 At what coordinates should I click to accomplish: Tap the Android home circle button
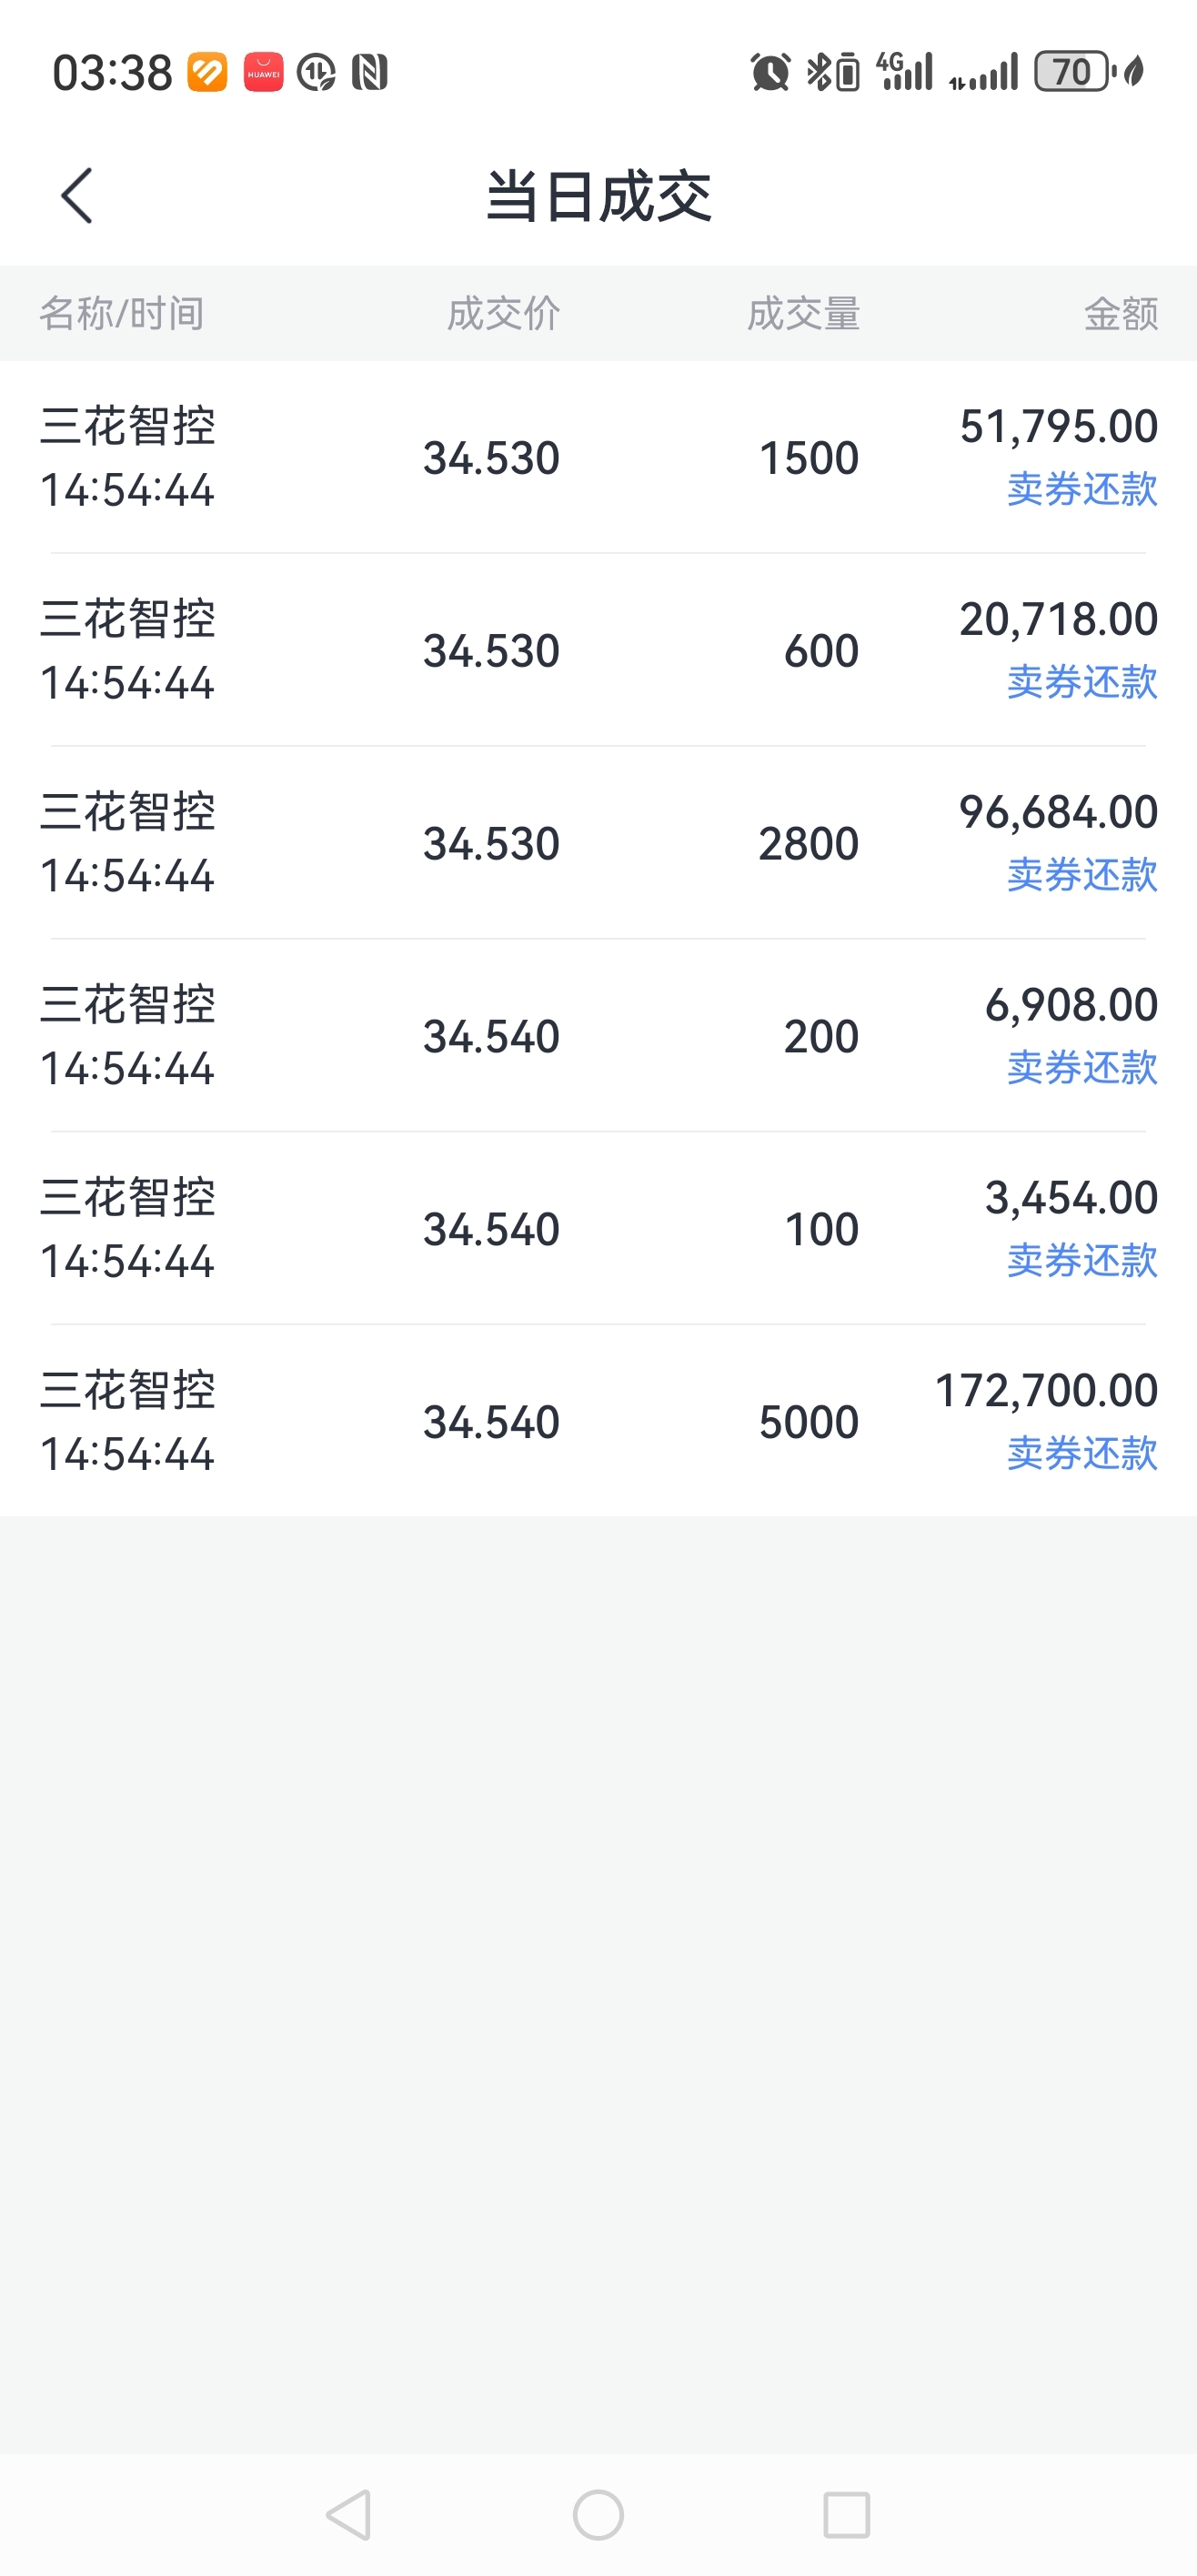point(598,2514)
